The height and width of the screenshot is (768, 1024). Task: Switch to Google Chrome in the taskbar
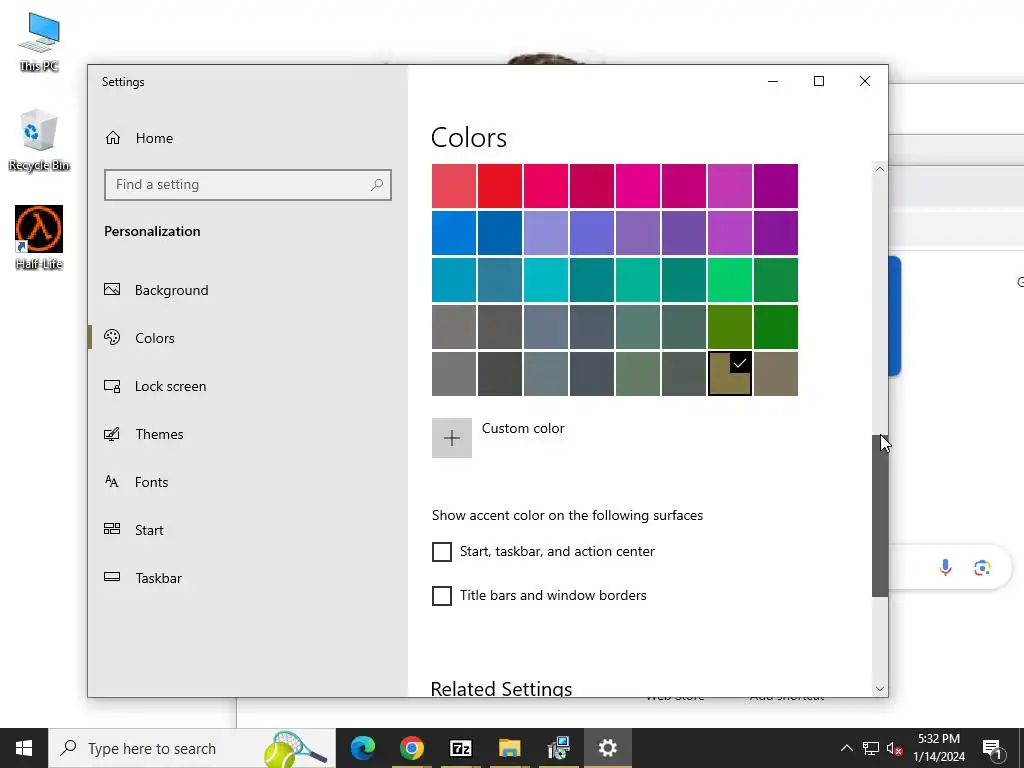(411, 748)
